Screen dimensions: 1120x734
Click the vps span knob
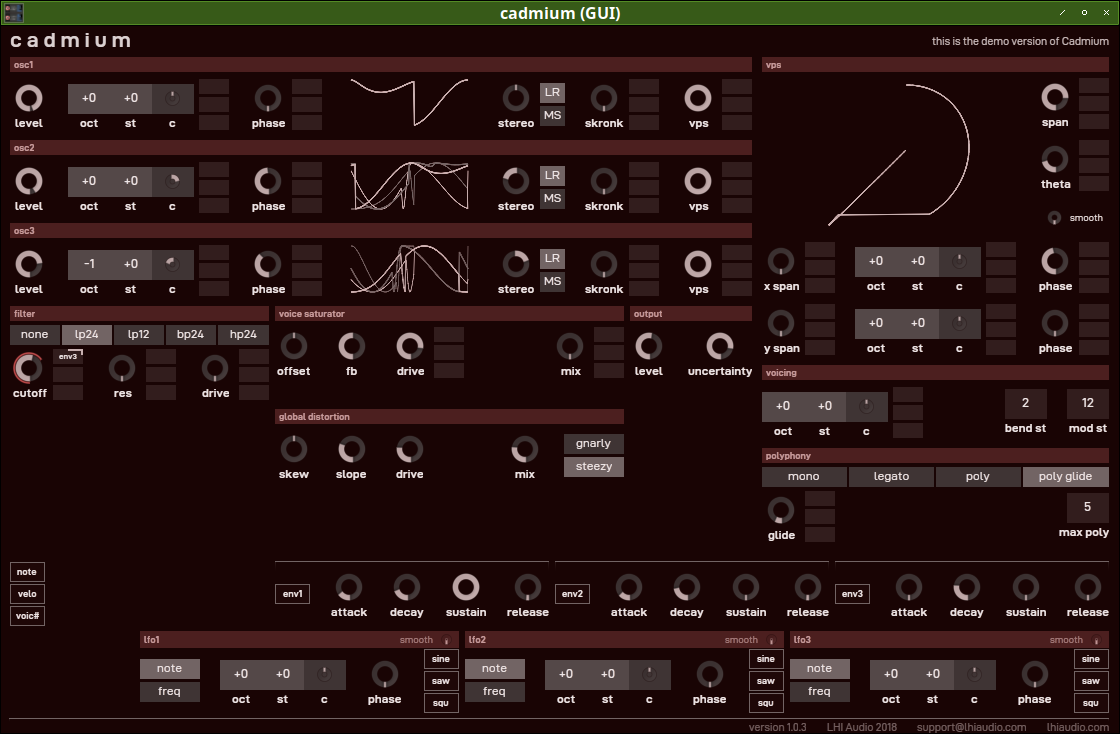[1054, 97]
